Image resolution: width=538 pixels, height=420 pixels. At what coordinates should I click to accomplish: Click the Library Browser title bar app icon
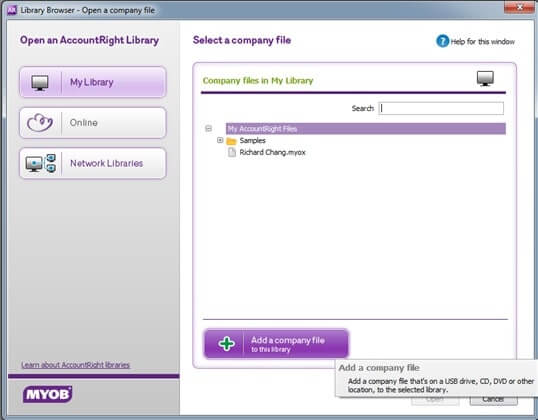[12, 10]
